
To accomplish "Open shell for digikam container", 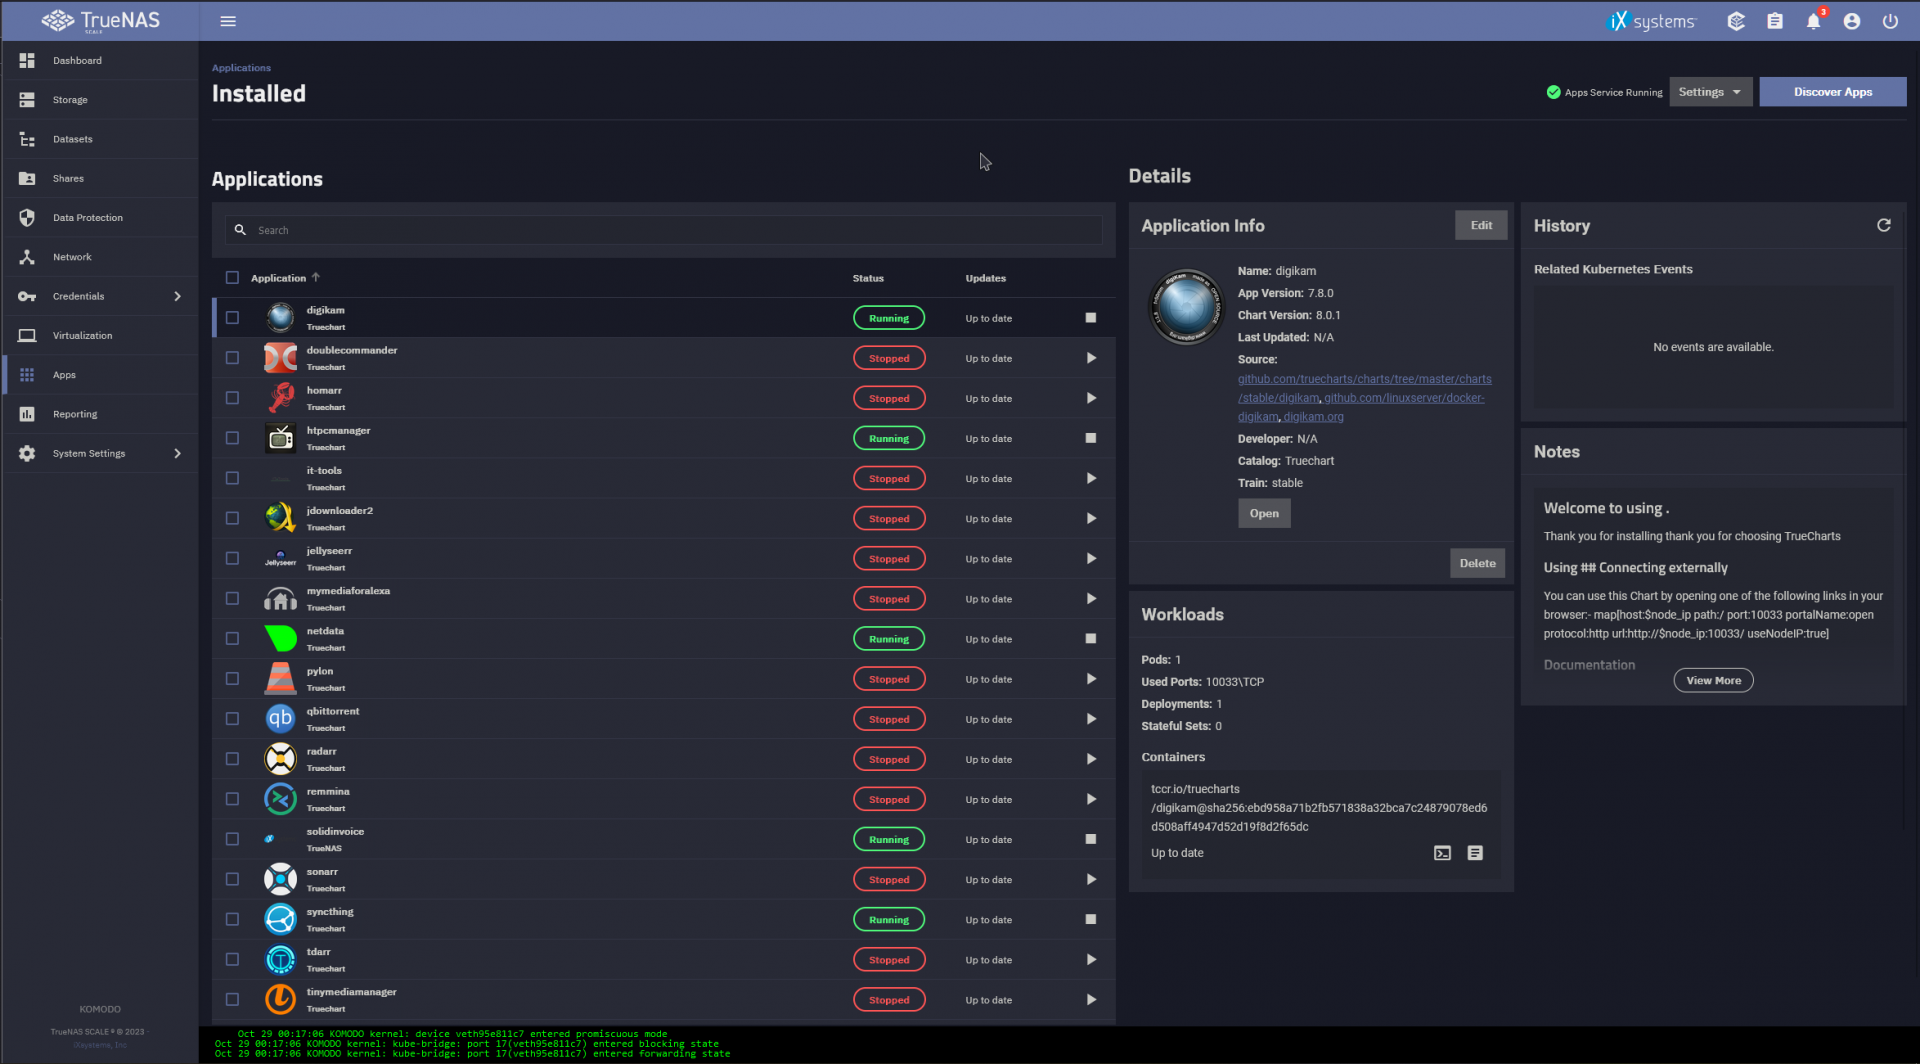I will 1442,853.
